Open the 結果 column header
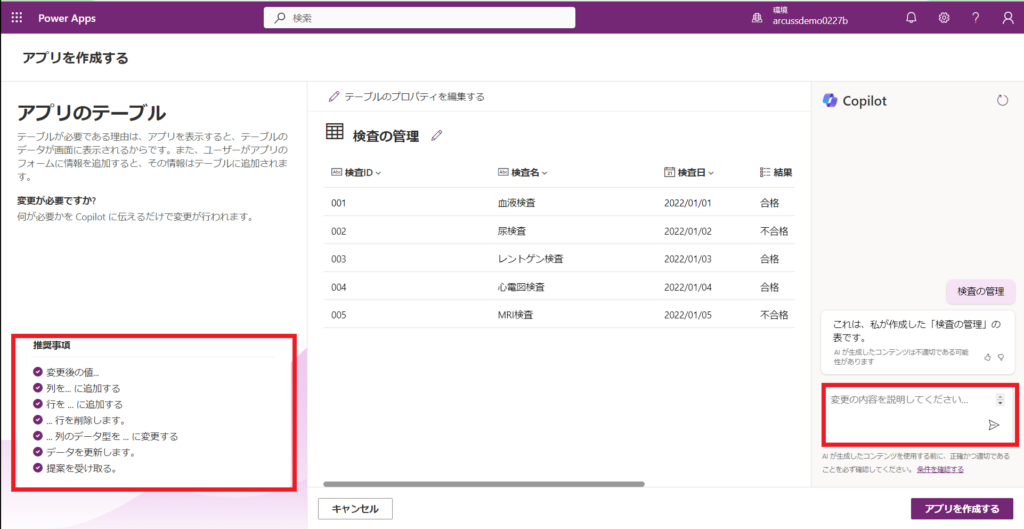The width and height of the screenshot is (1024, 529). point(776,172)
